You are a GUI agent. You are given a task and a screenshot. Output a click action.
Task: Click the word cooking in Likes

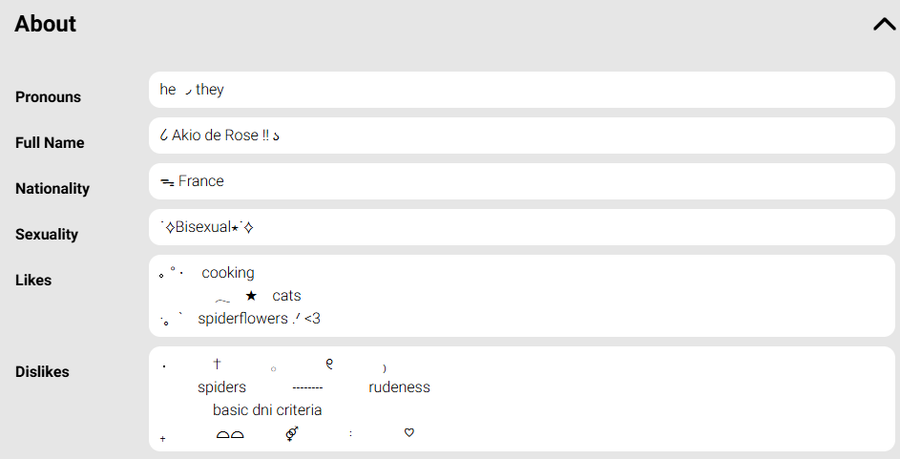(x=228, y=273)
